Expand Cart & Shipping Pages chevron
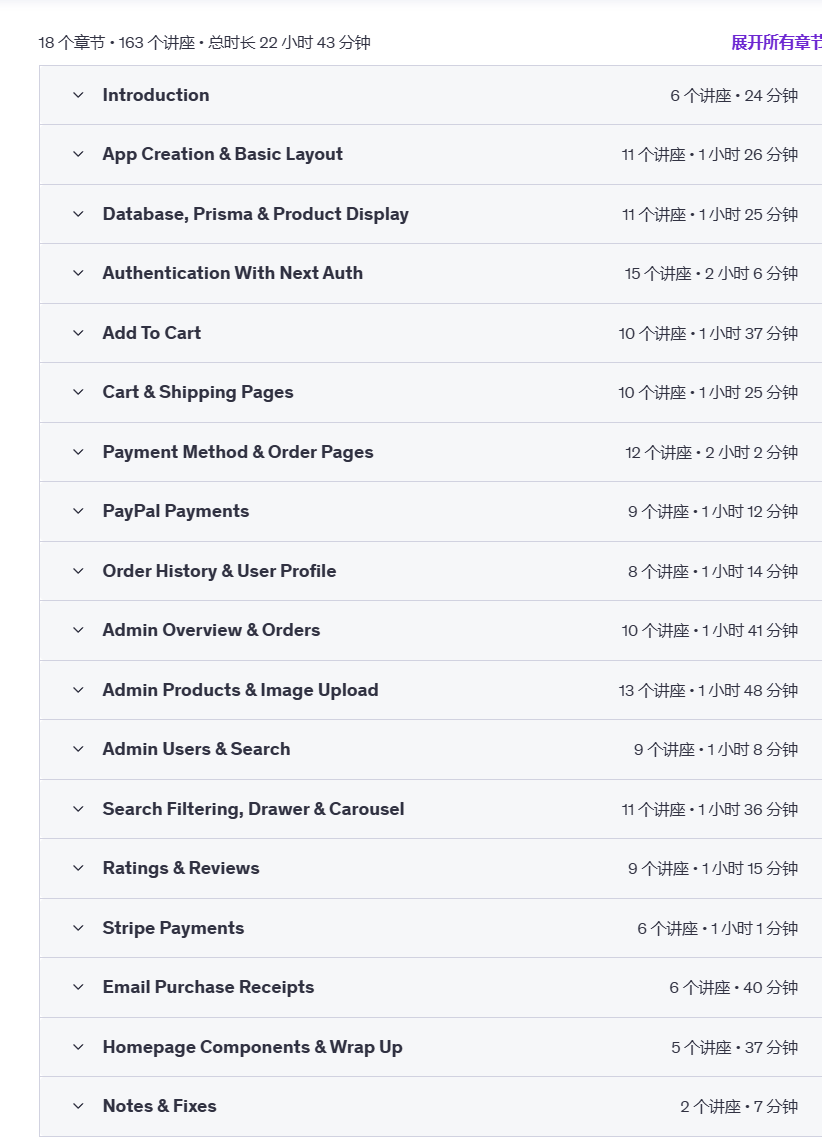822x1139 pixels. click(x=78, y=392)
